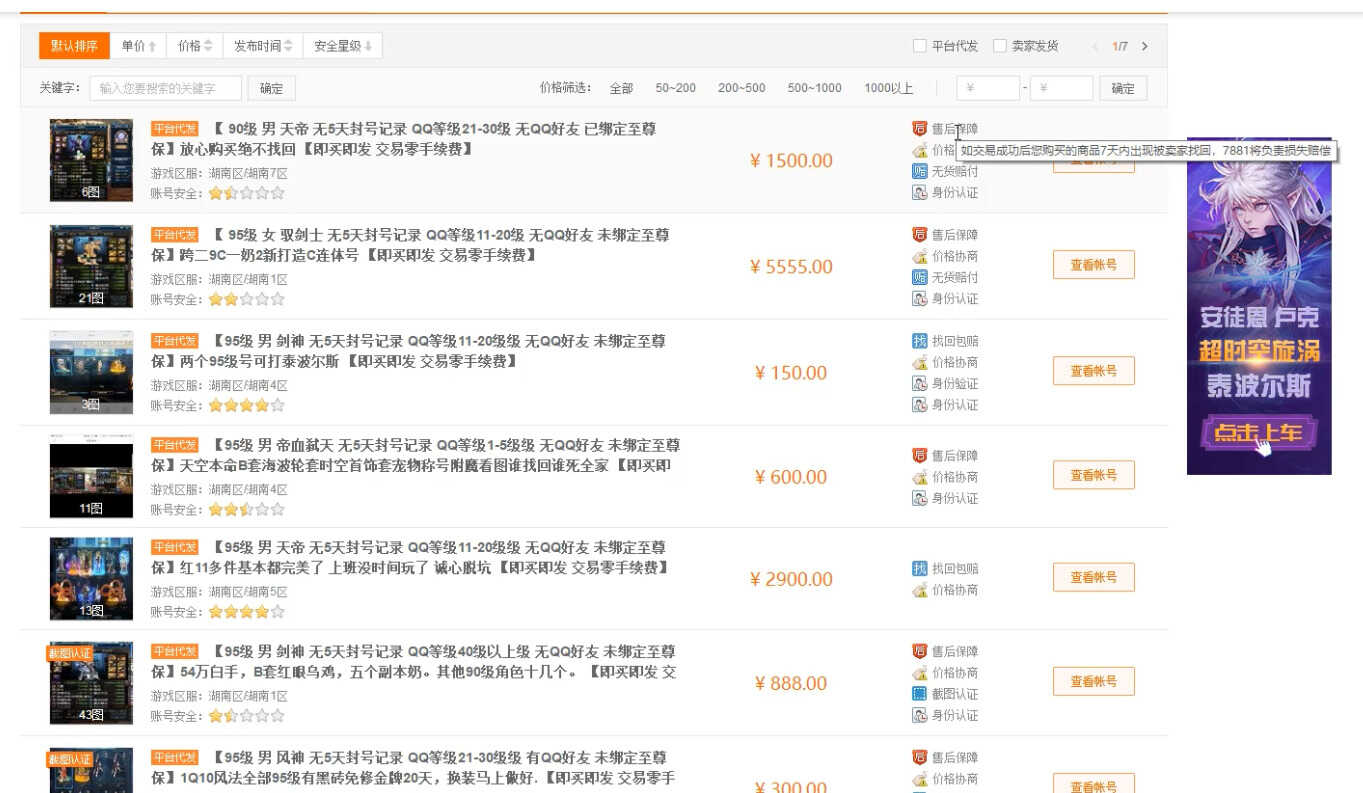
Task: Click the 售后保障 icon in the ¥300.00 listing
Action: (x=919, y=757)
